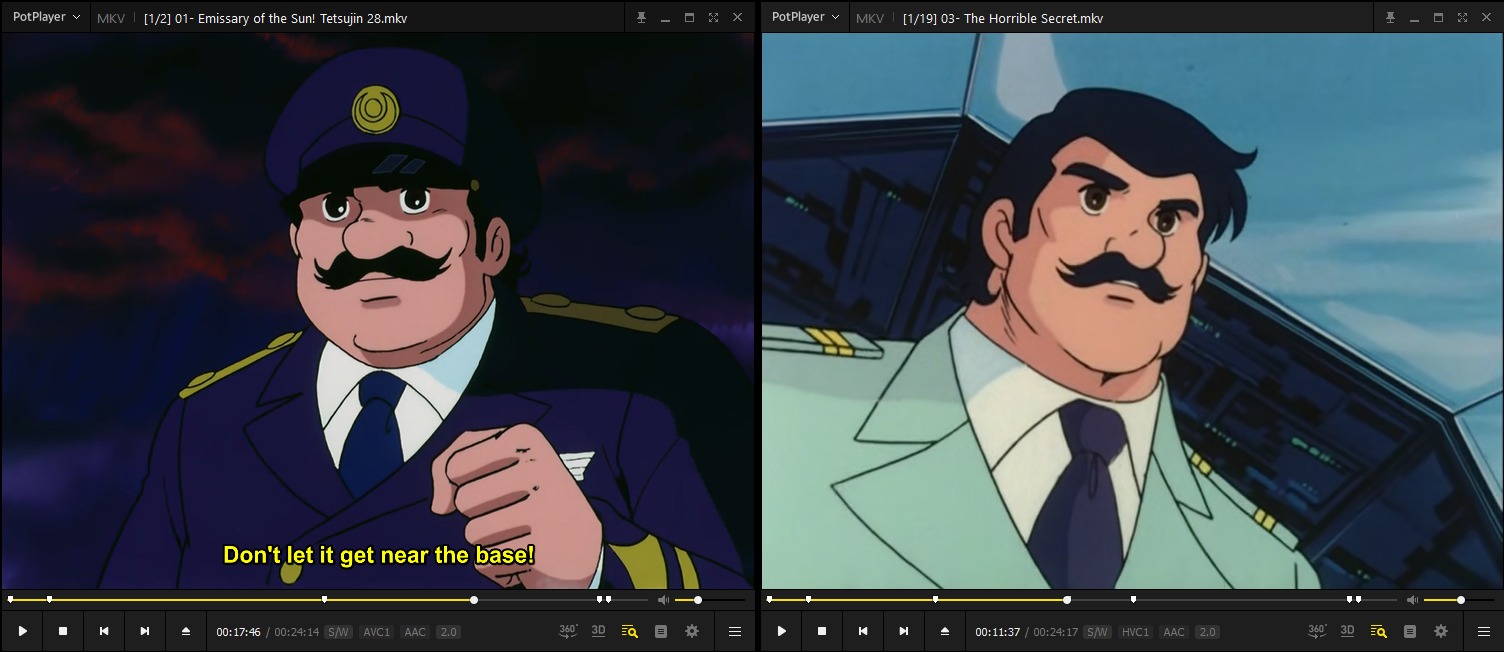The width and height of the screenshot is (1504, 652).
Task: Open hamburger menu in The Horrible Secret window
Action: pos(1484,631)
